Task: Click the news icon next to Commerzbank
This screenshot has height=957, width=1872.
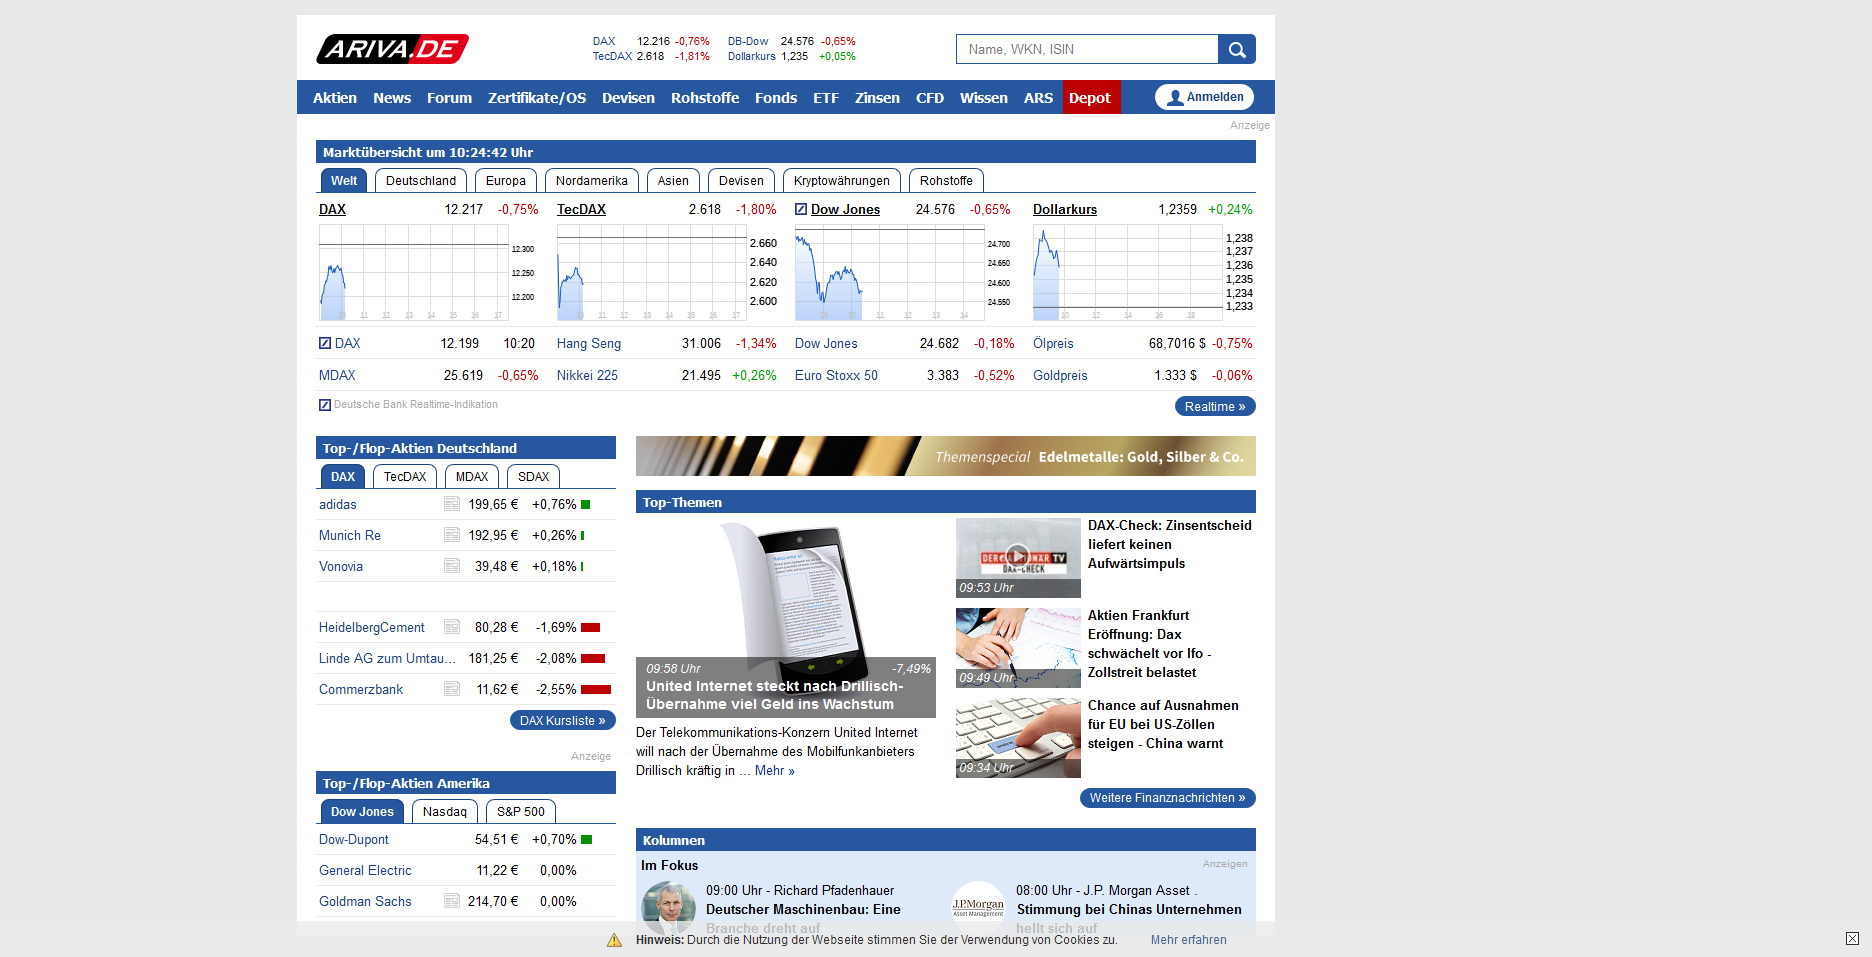Action: 452,689
